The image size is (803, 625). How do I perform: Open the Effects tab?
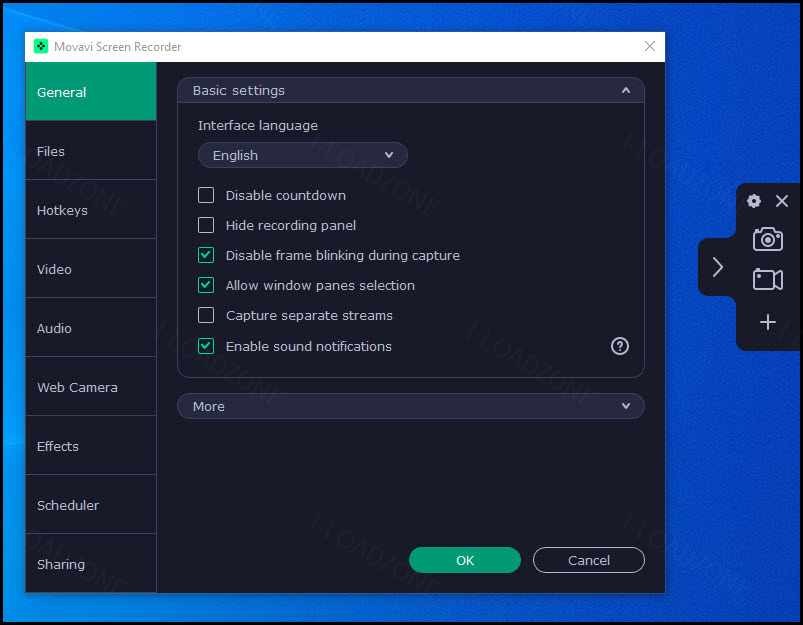[x=91, y=445]
